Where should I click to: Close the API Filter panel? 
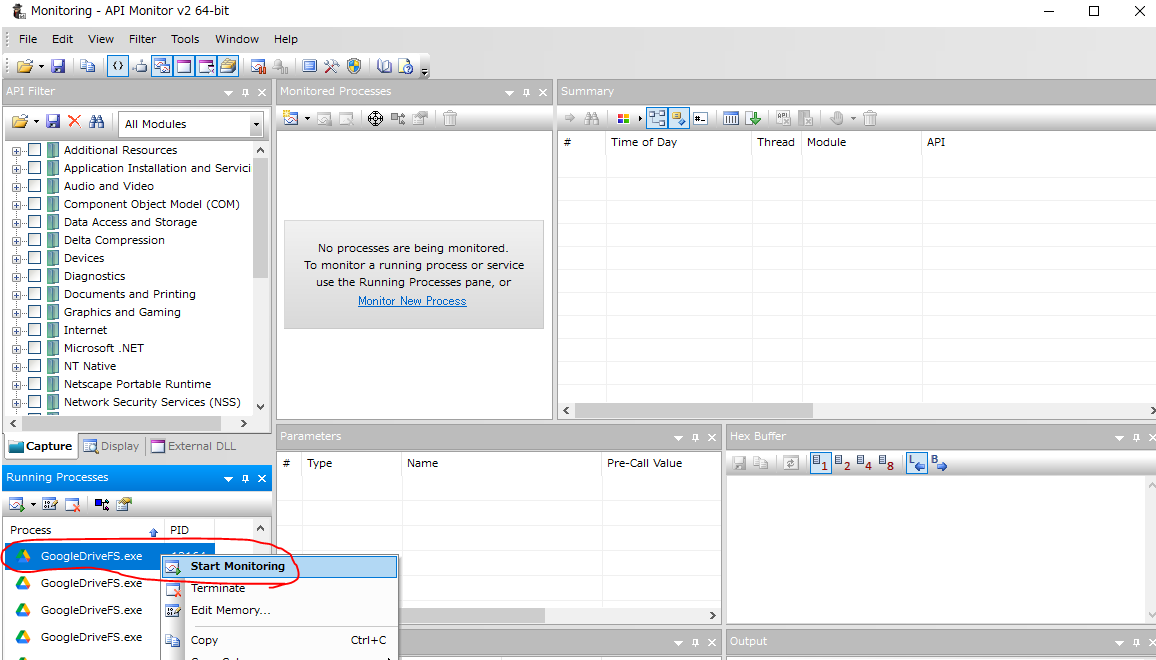click(262, 92)
